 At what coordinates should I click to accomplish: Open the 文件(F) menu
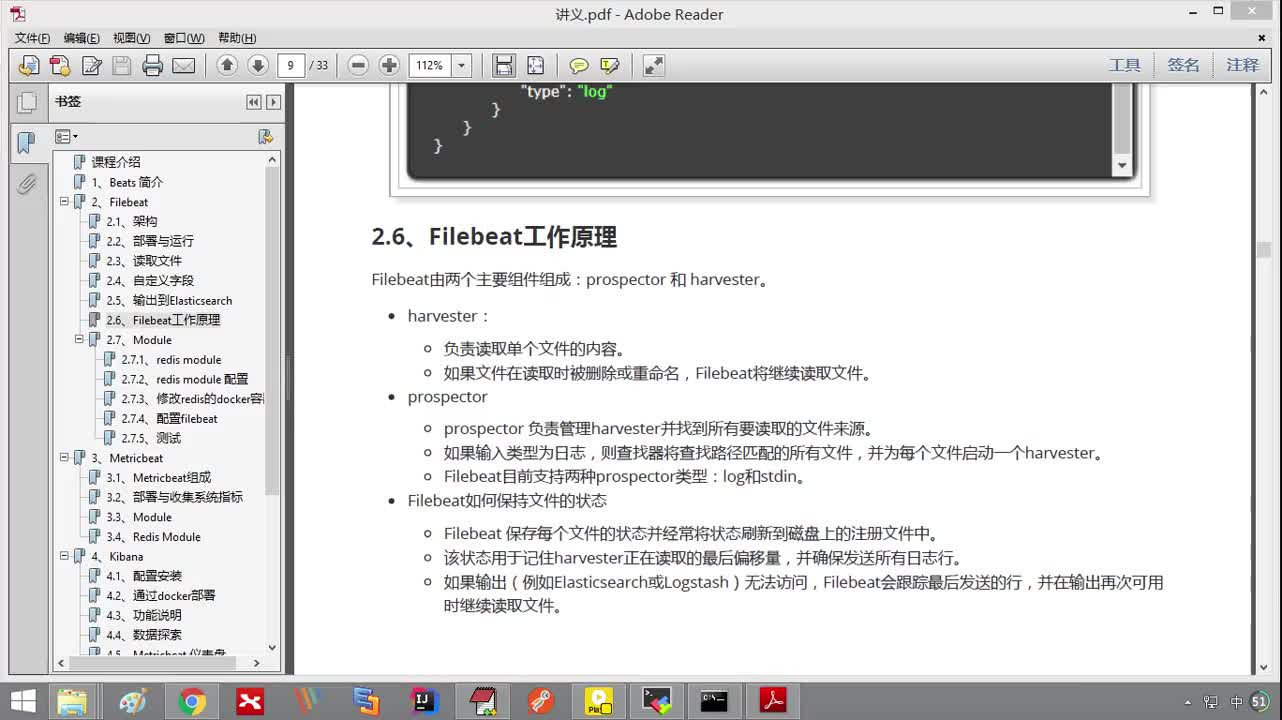click(x=32, y=38)
